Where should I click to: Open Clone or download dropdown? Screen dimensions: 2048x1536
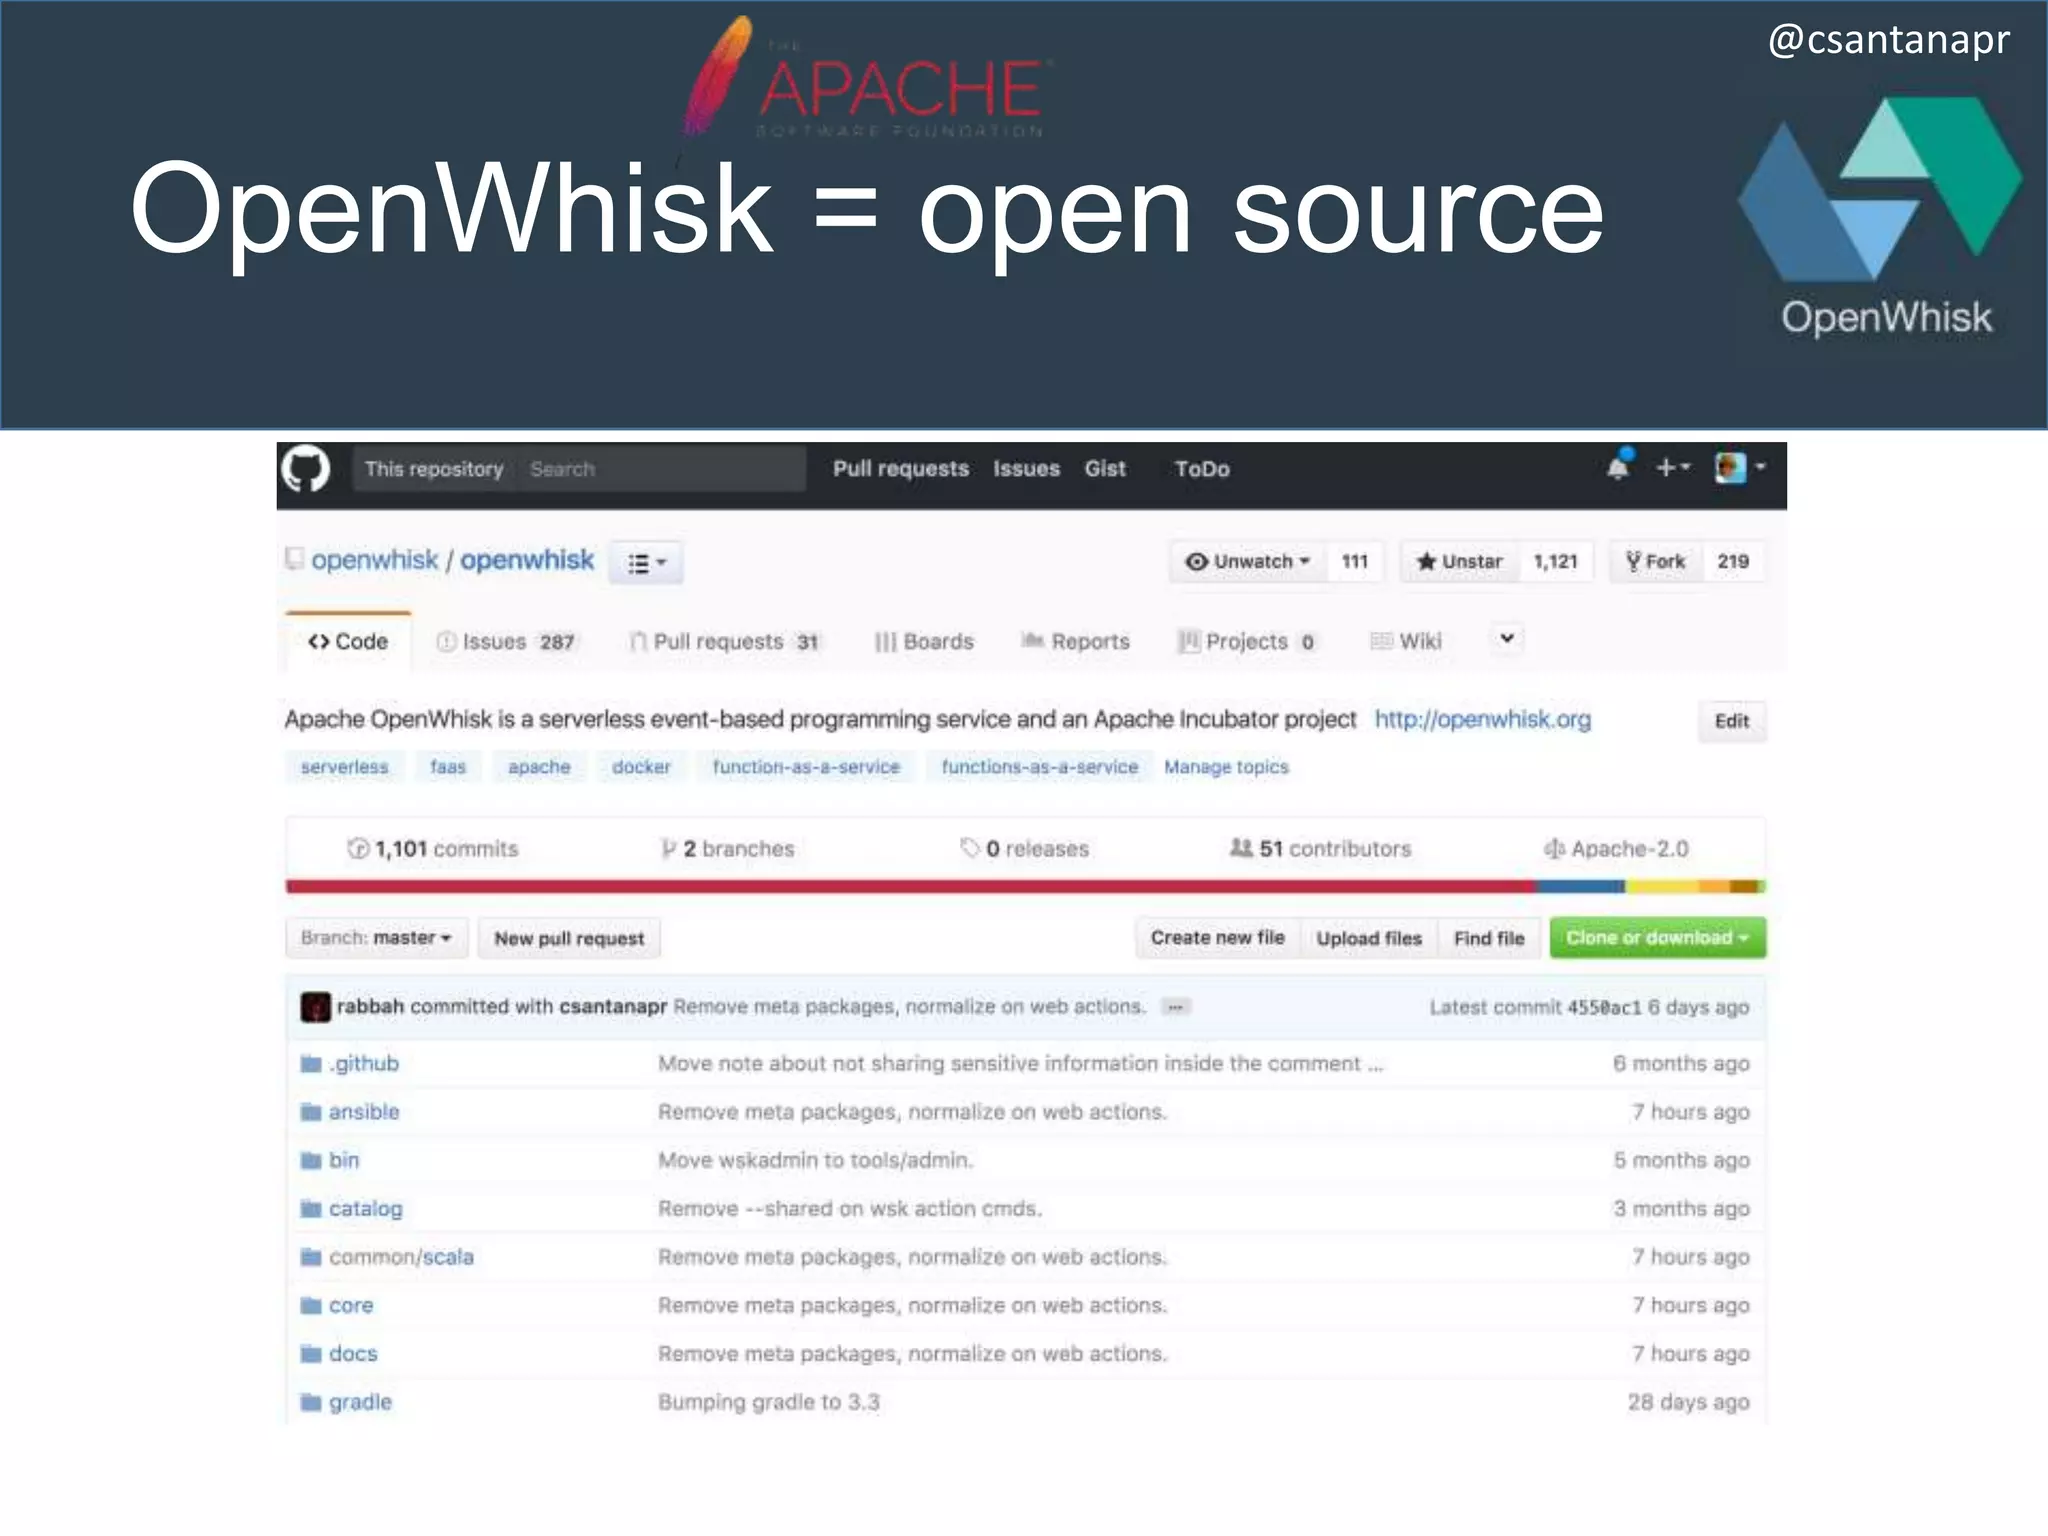1657,938
